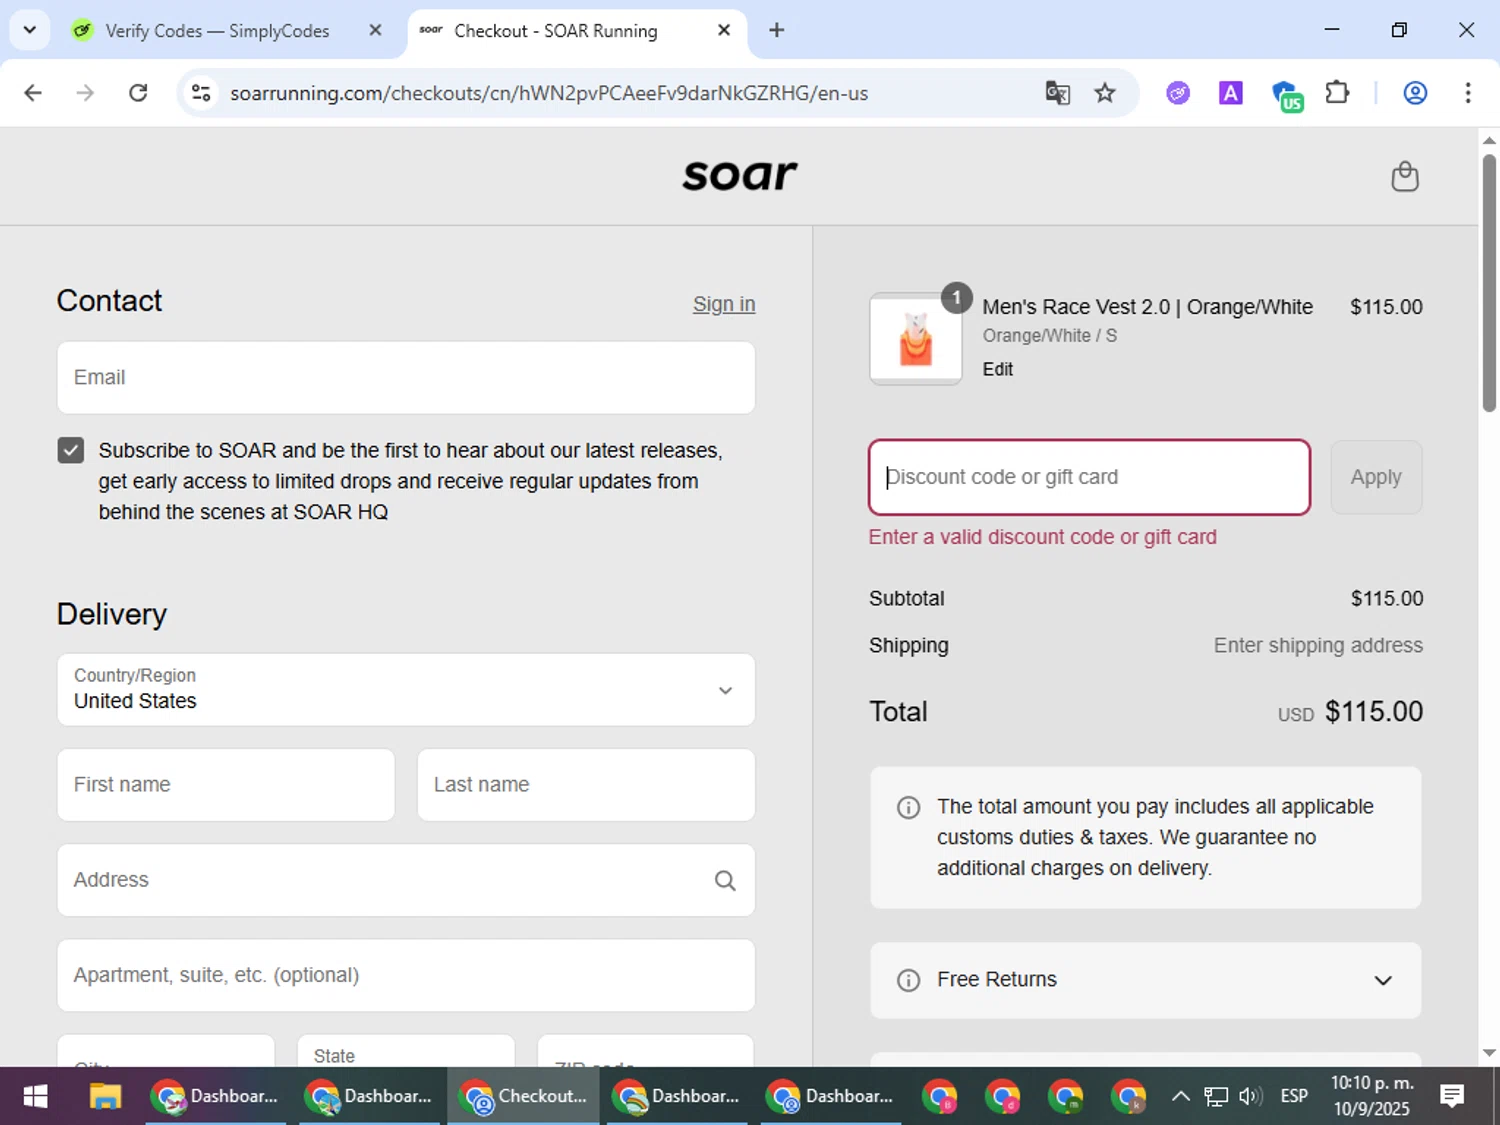1500x1125 pixels.
Task: Bookmark this page with the star icon
Action: (1105, 93)
